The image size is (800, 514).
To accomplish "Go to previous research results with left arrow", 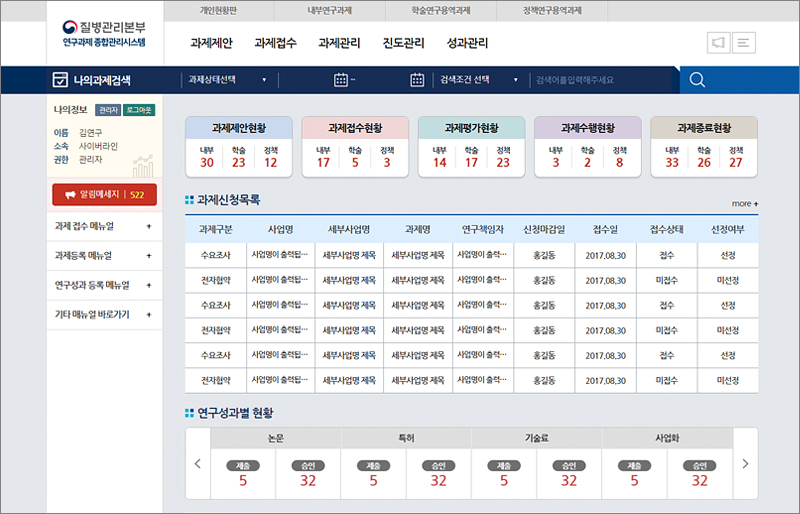I will (x=197, y=463).
